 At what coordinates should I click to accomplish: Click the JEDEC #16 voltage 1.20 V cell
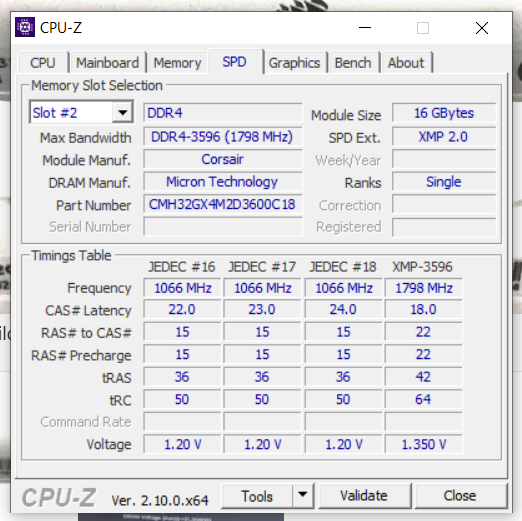182,444
